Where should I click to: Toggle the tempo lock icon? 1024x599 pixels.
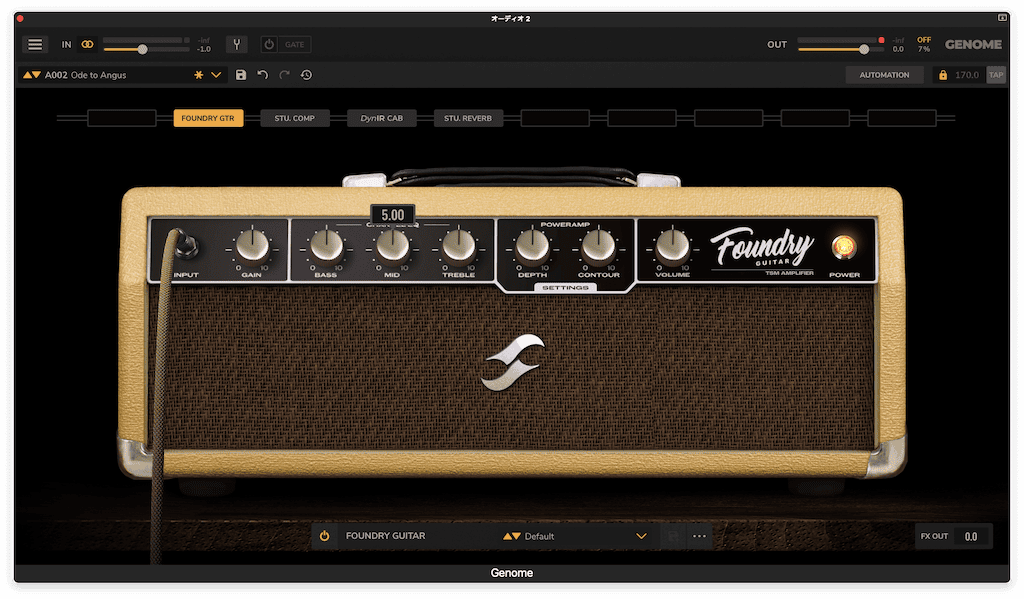coord(942,75)
